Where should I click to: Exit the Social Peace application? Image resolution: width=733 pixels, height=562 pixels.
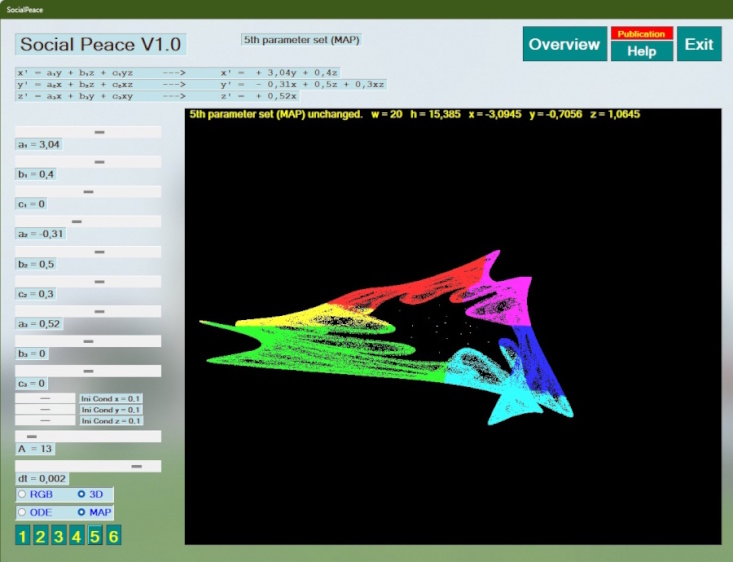coord(699,44)
